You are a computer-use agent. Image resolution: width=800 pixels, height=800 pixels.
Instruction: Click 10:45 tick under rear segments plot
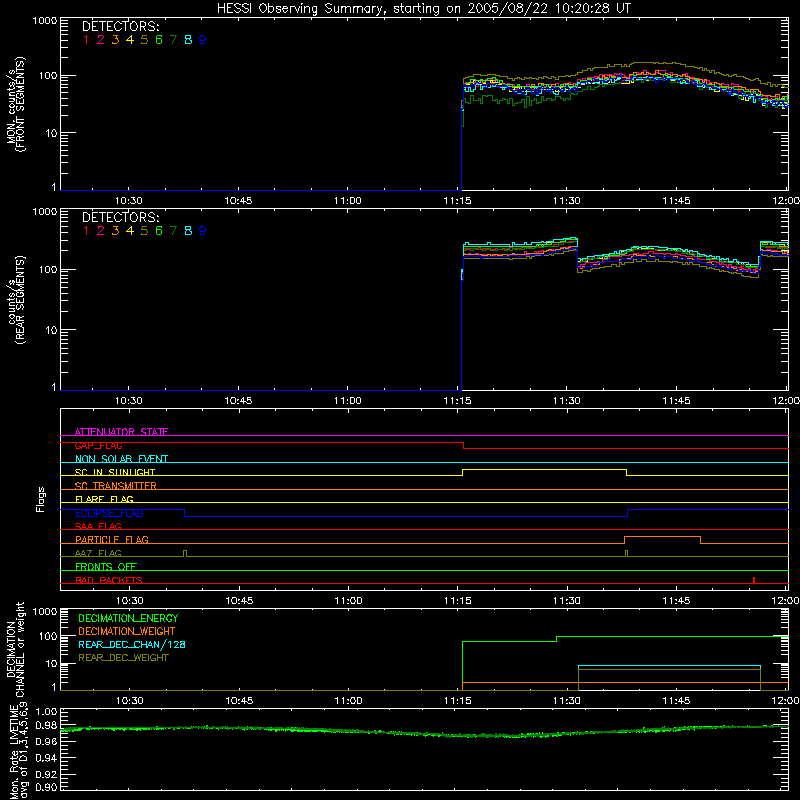click(x=238, y=401)
